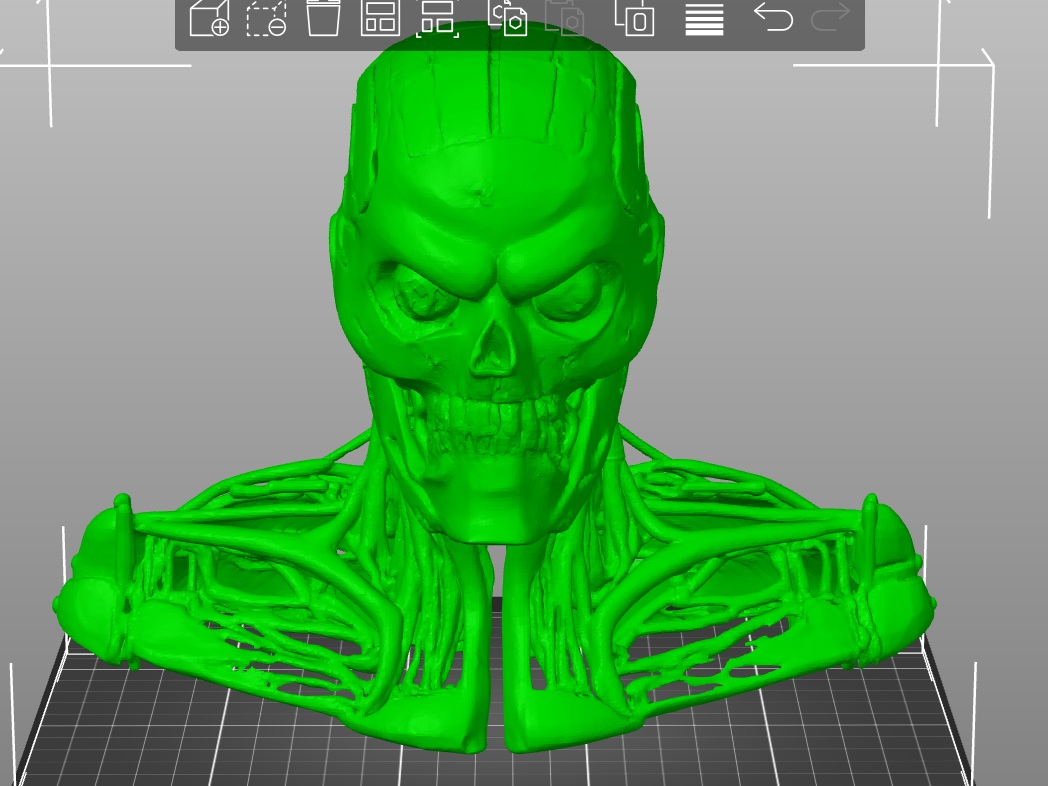This screenshot has width=1048, height=786.
Task: Click the greyed Paste clipboard icon
Action: tap(565, 18)
